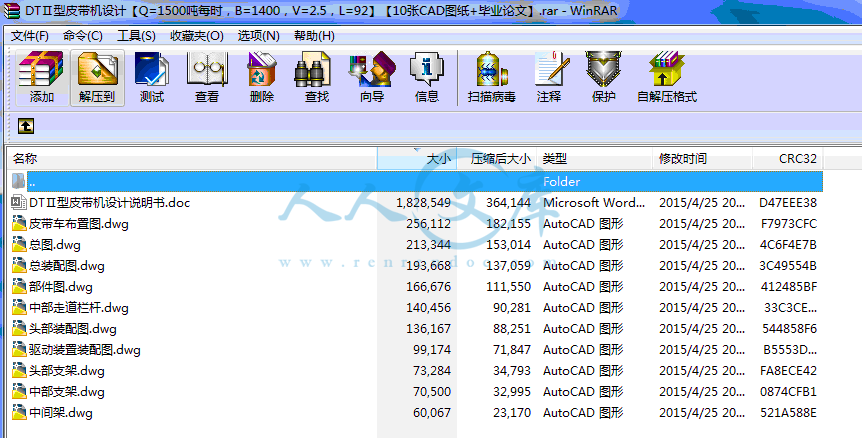
Task: Sort by 类型 column header
Action: pos(595,159)
